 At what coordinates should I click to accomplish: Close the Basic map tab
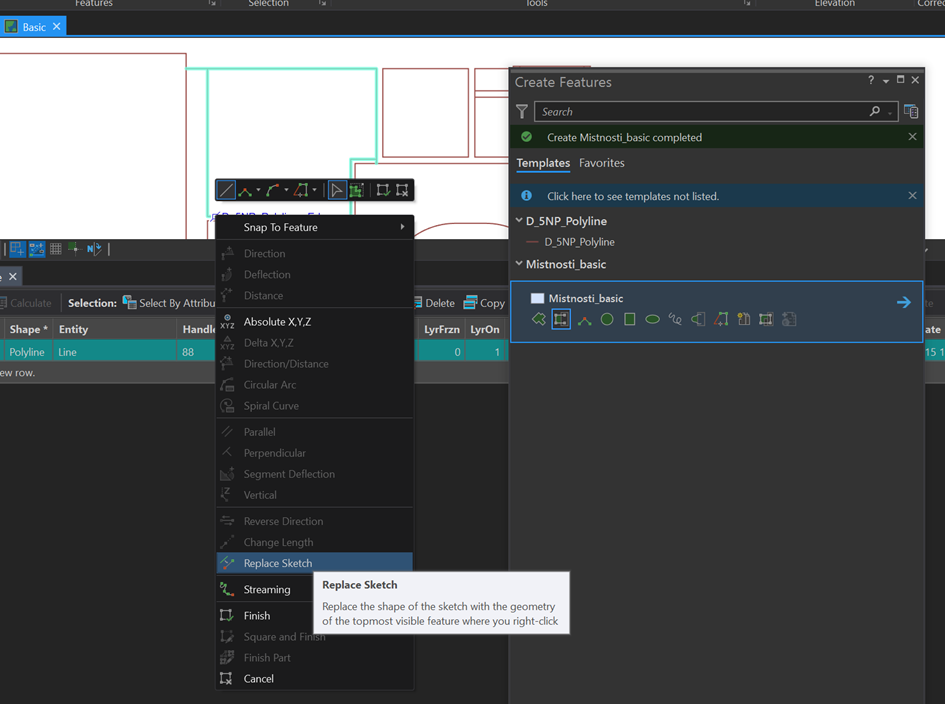coord(57,27)
